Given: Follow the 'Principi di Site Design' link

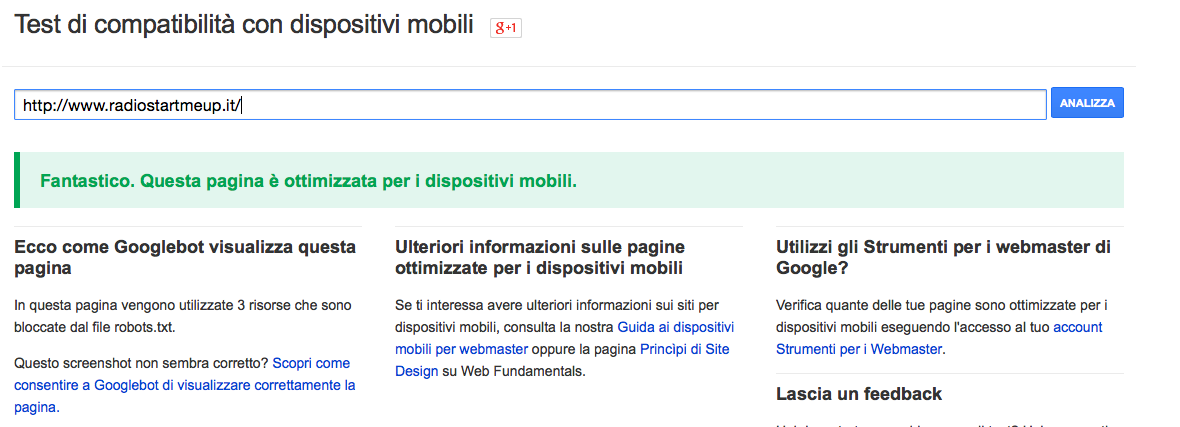Looking at the screenshot, I should (x=562, y=361).
